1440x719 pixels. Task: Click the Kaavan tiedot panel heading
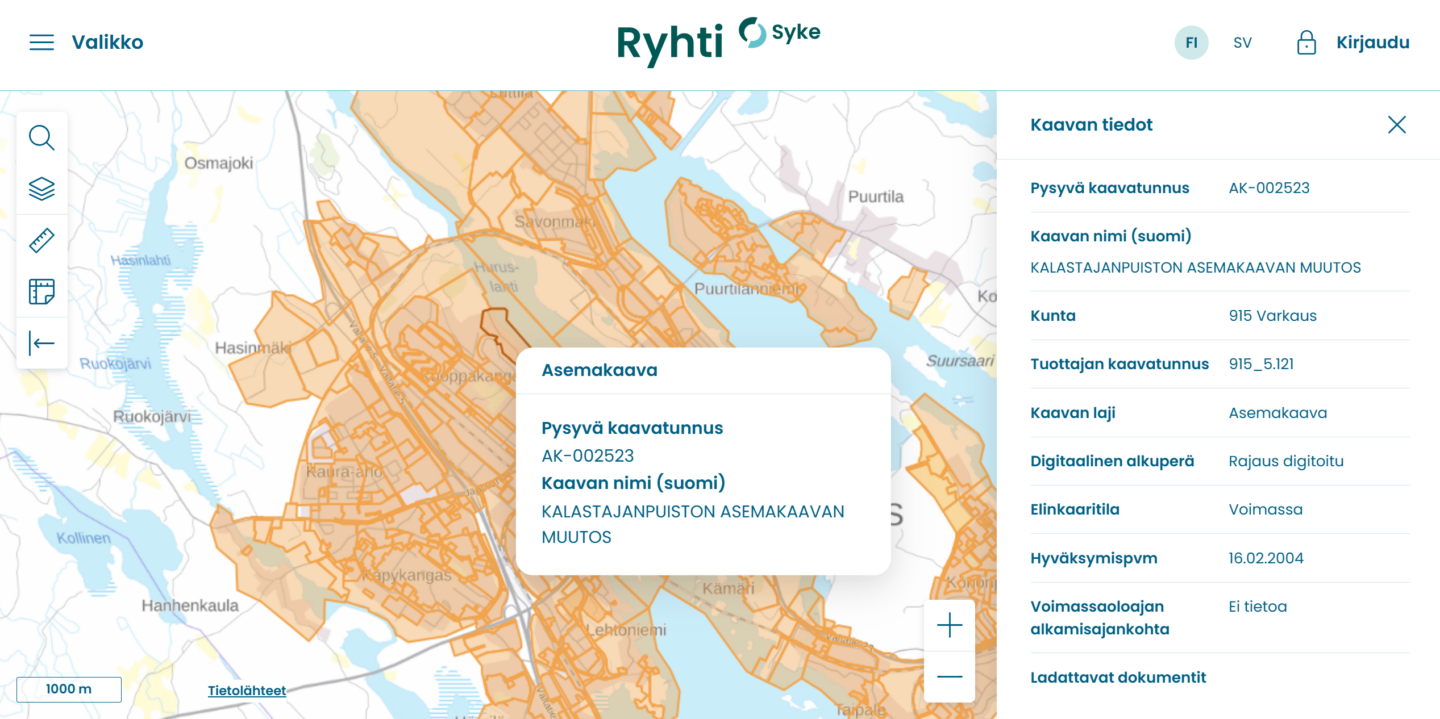[x=1091, y=125]
